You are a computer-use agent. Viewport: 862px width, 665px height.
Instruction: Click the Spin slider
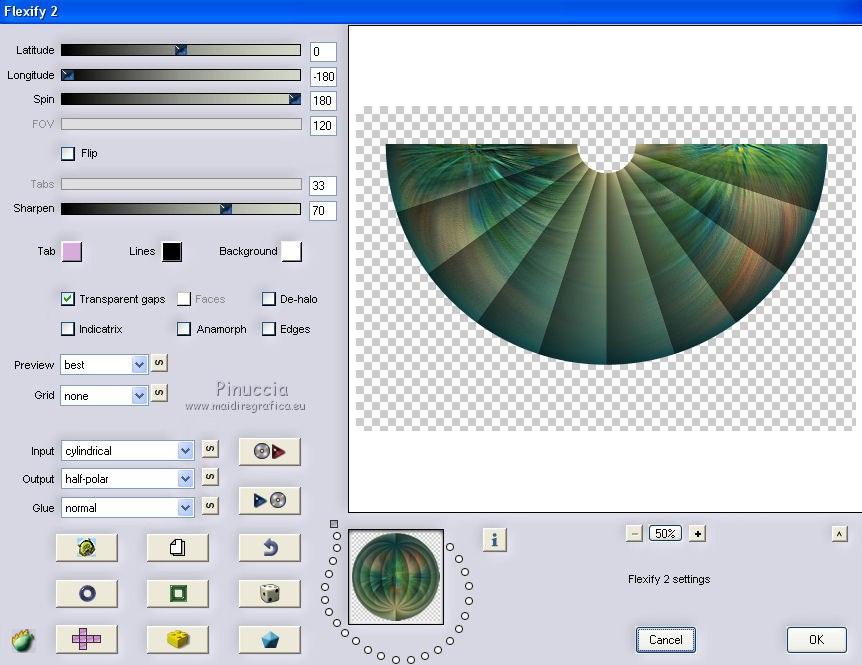[x=181, y=99]
